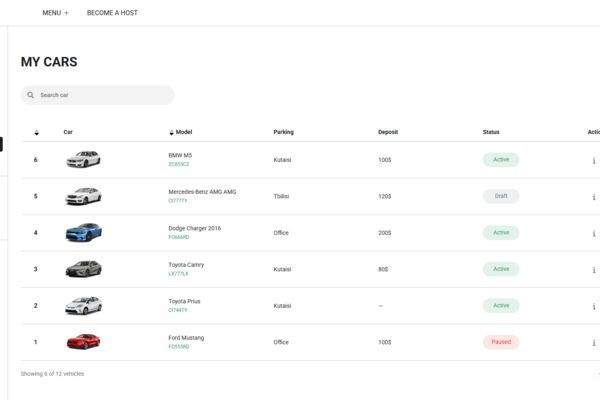Click the plate number under Toyota Prius
Viewport: 600px width, 400px height.
[178, 310]
